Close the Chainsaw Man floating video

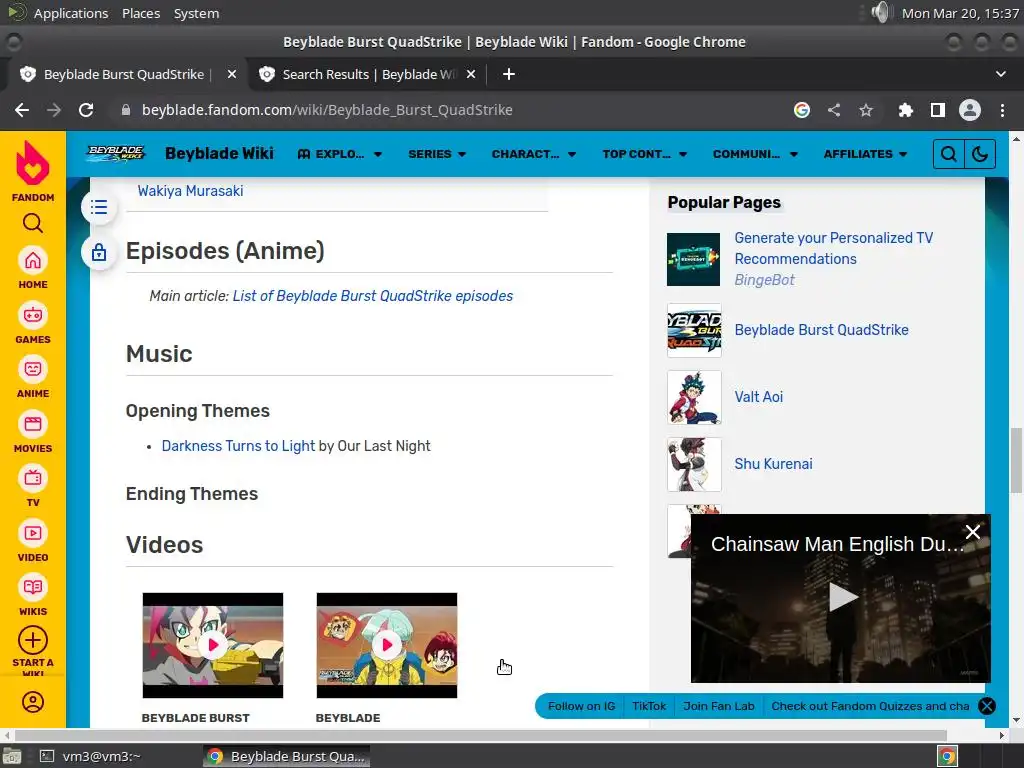click(x=972, y=532)
